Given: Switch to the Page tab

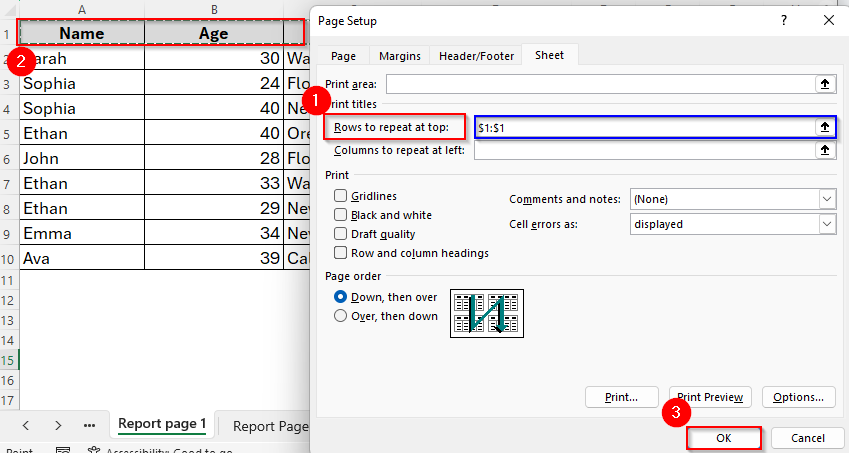Looking at the screenshot, I should click(343, 56).
